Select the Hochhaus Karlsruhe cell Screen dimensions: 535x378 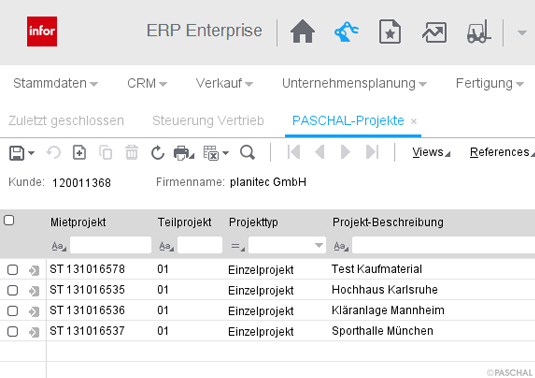385,290
